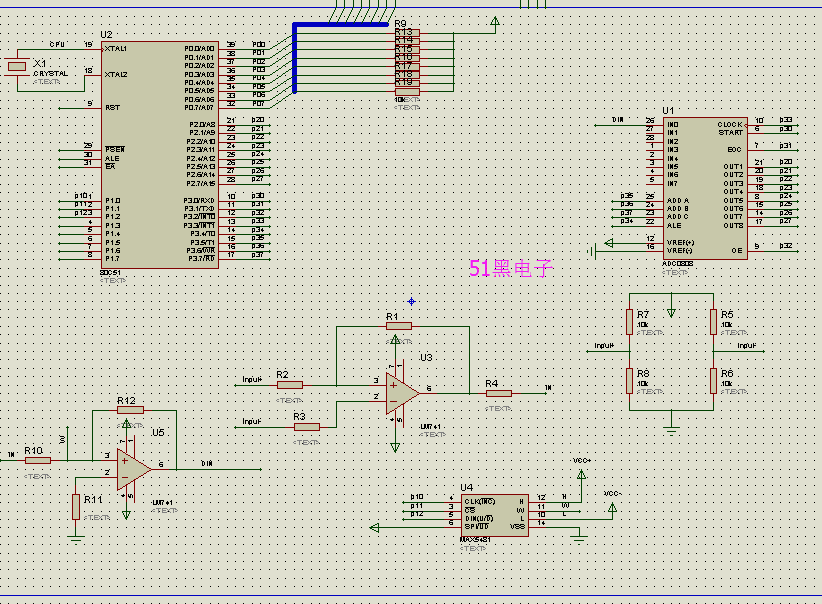The height and width of the screenshot is (604, 822).
Task: Click the ground symbol below bridge resistors
Action: click(x=672, y=428)
